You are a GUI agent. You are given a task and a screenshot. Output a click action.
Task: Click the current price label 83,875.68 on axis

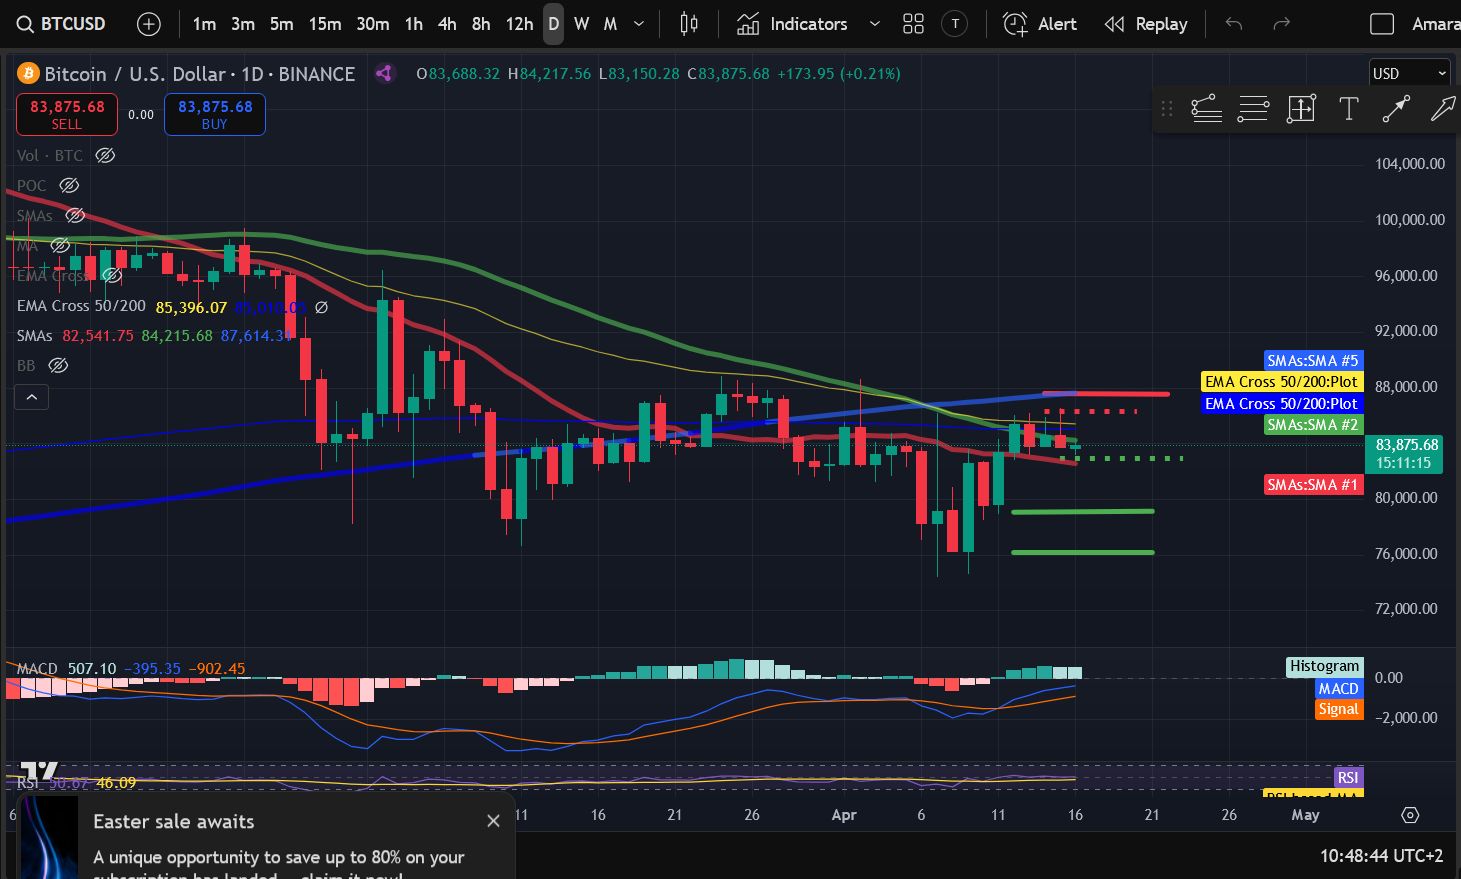[x=1406, y=454]
